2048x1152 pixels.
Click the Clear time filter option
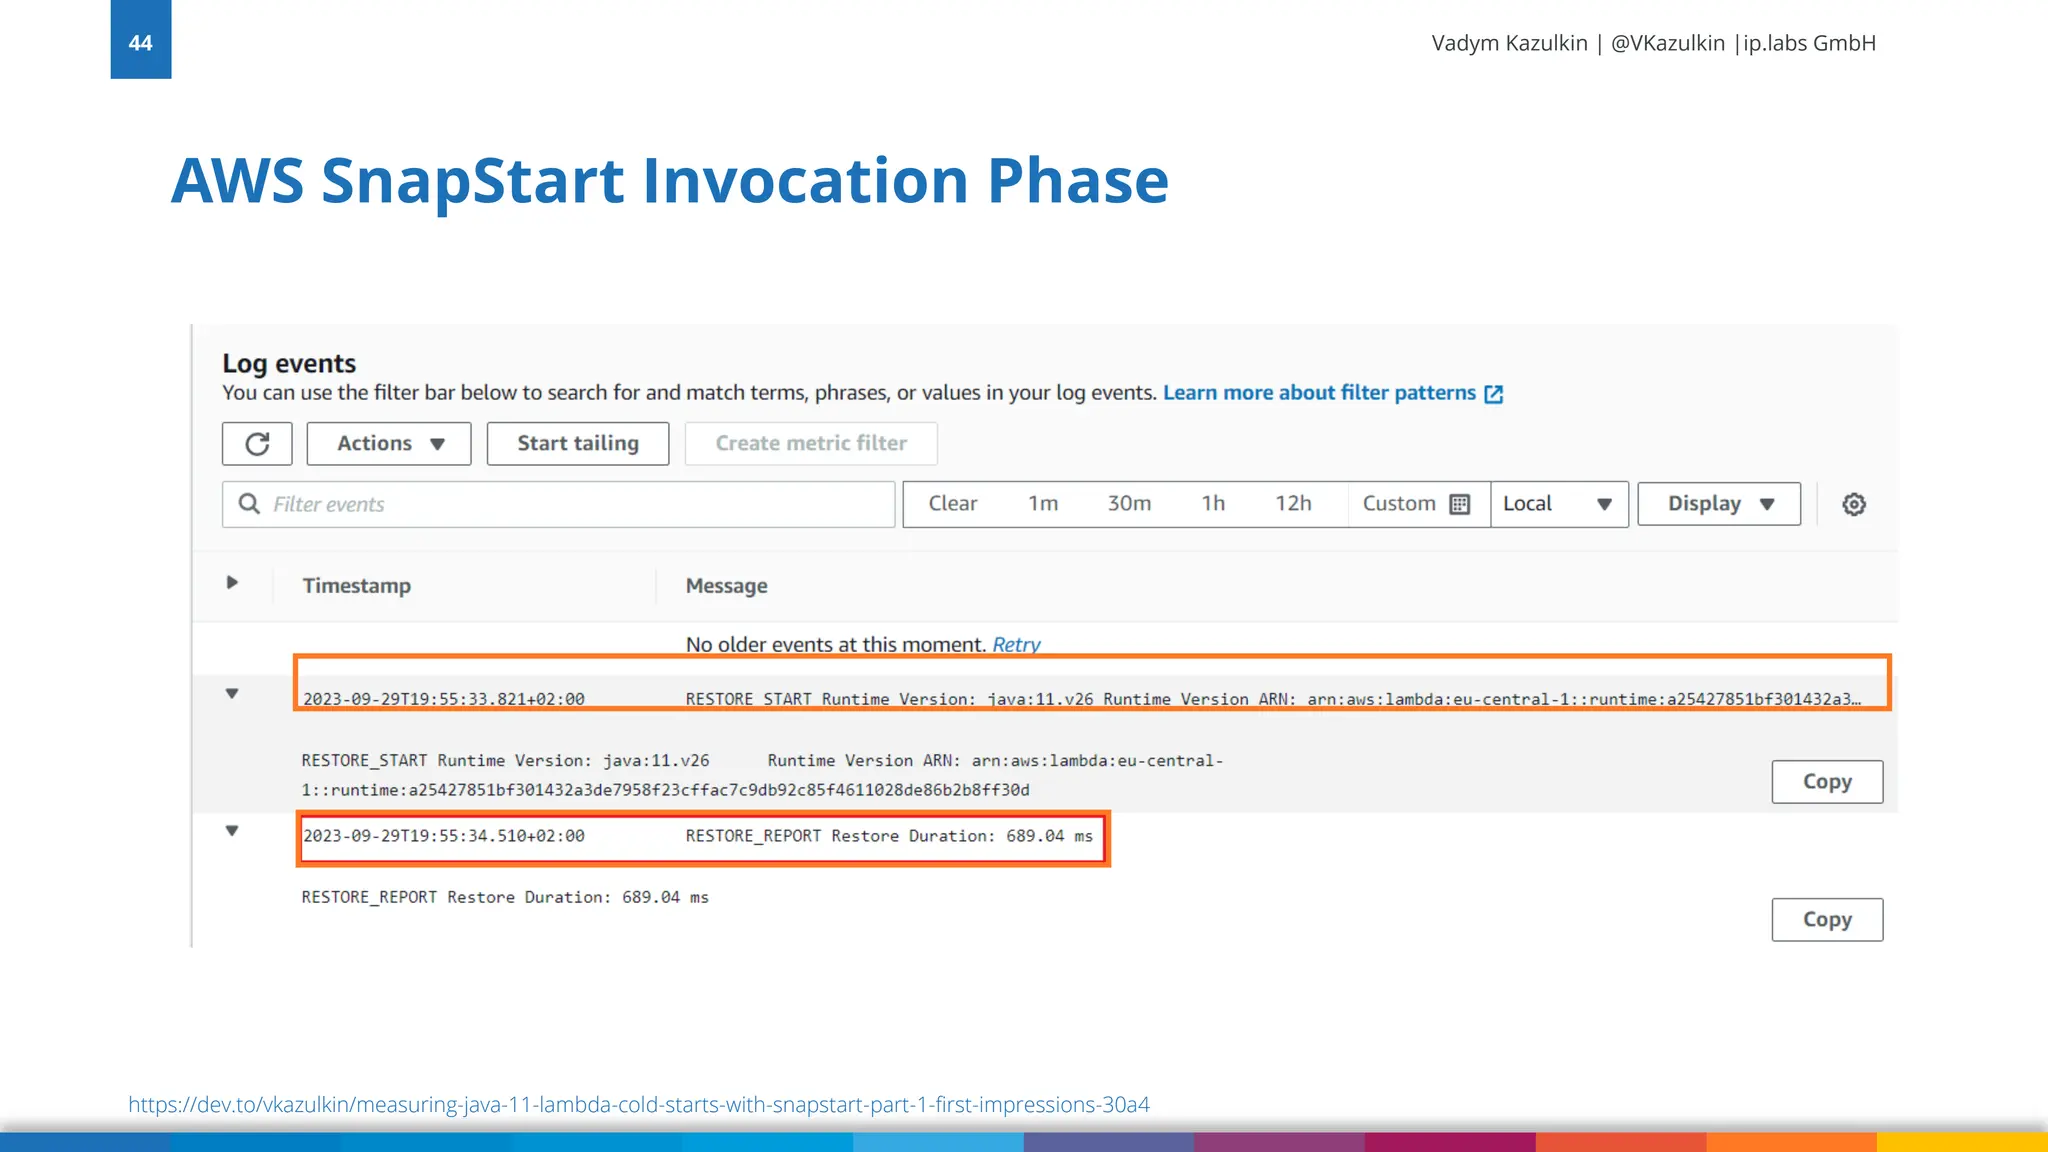click(952, 504)
